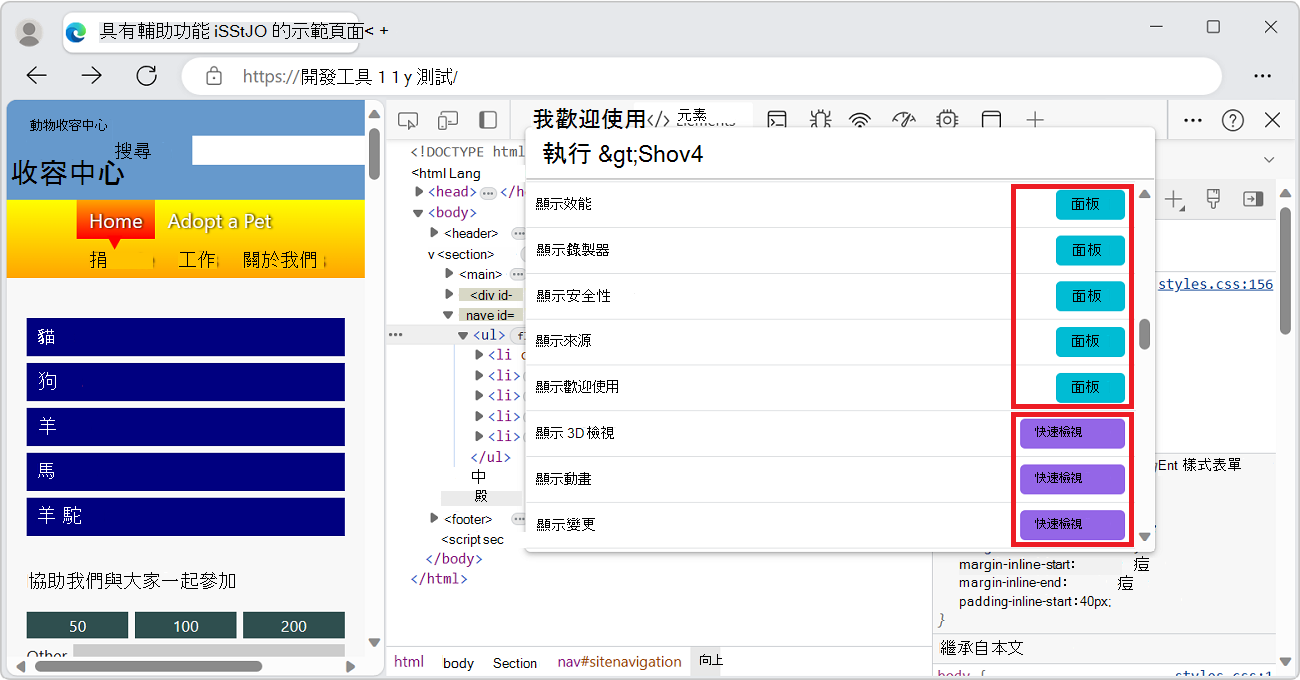Click 快速檢視 badge beside 顯示動畫
The image size is (1300, 680).
1072,479
